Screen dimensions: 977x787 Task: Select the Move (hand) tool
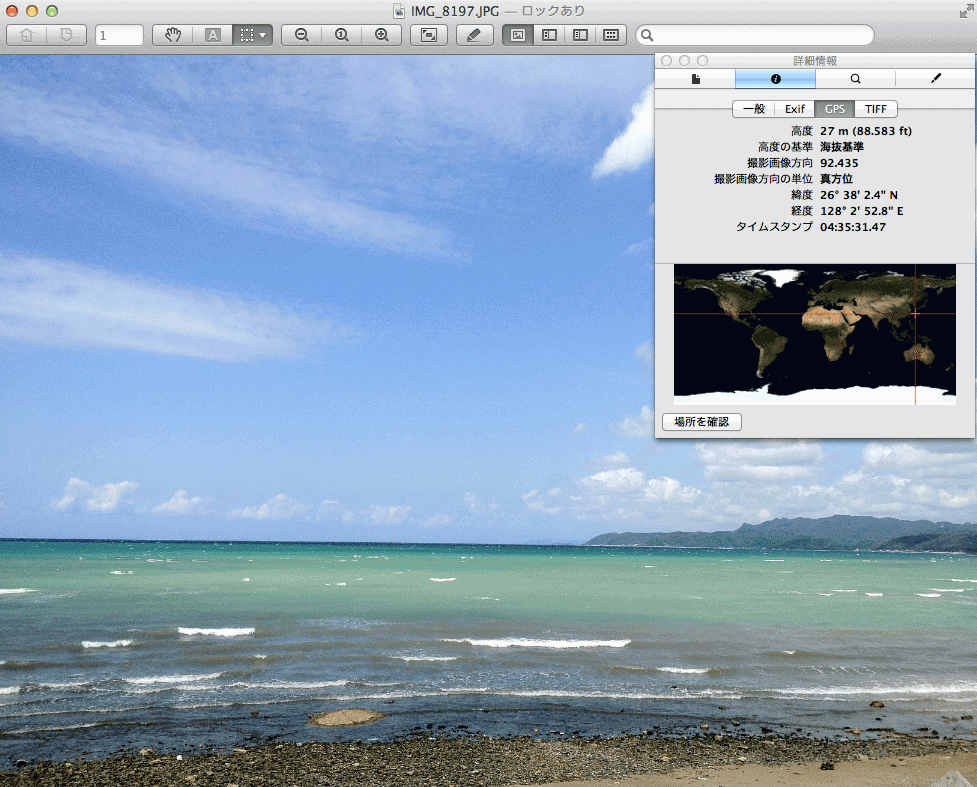coord(173,35)
